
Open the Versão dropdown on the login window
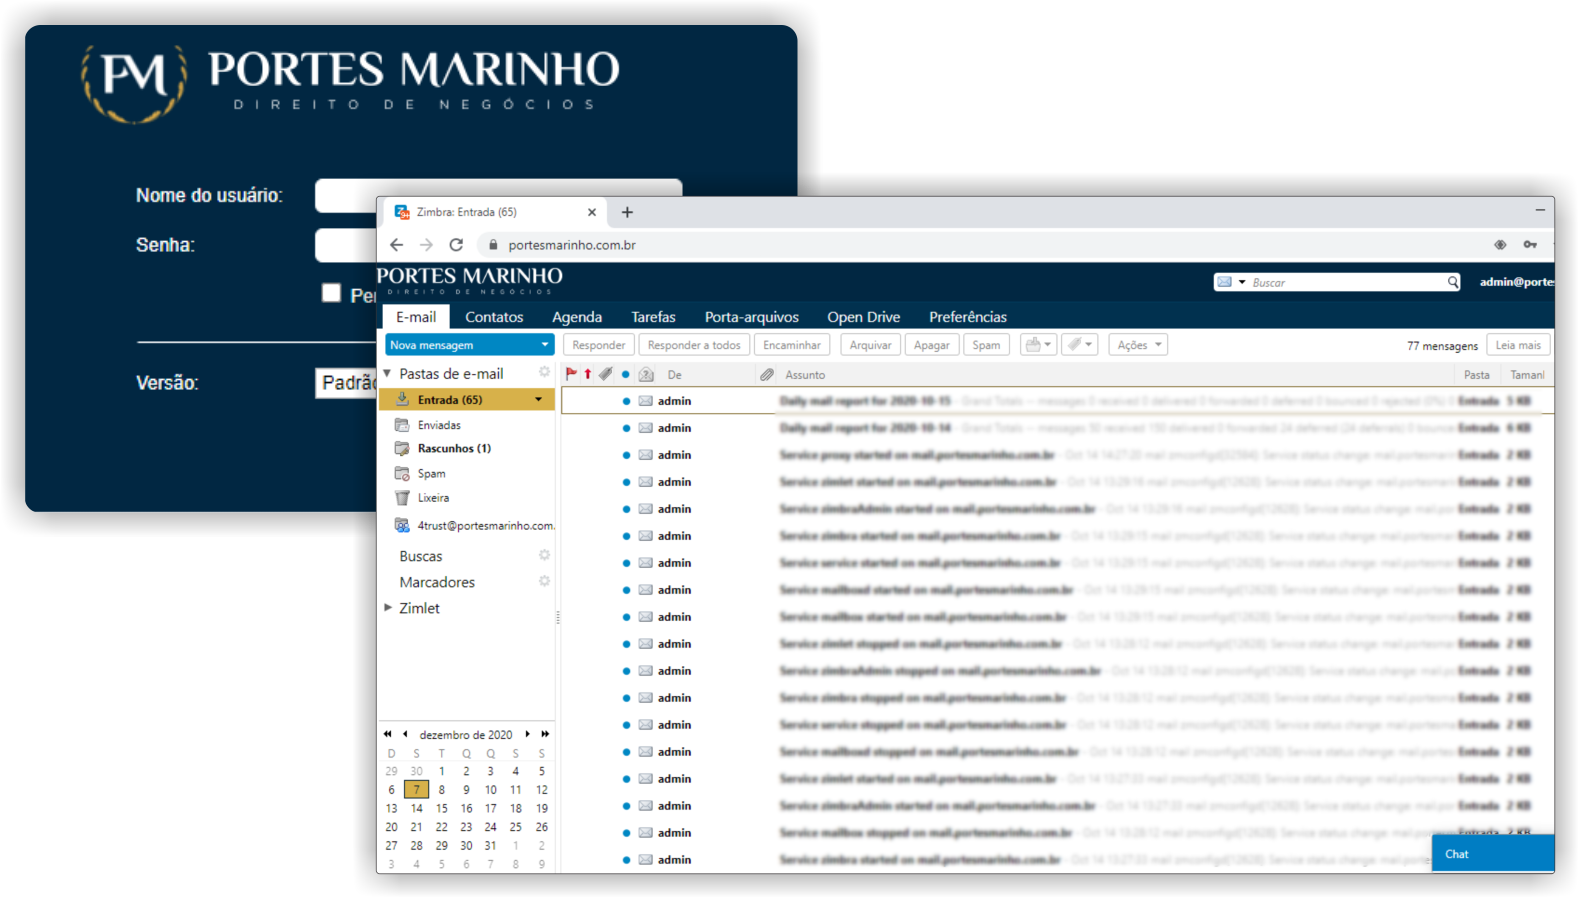pos(347,383)
